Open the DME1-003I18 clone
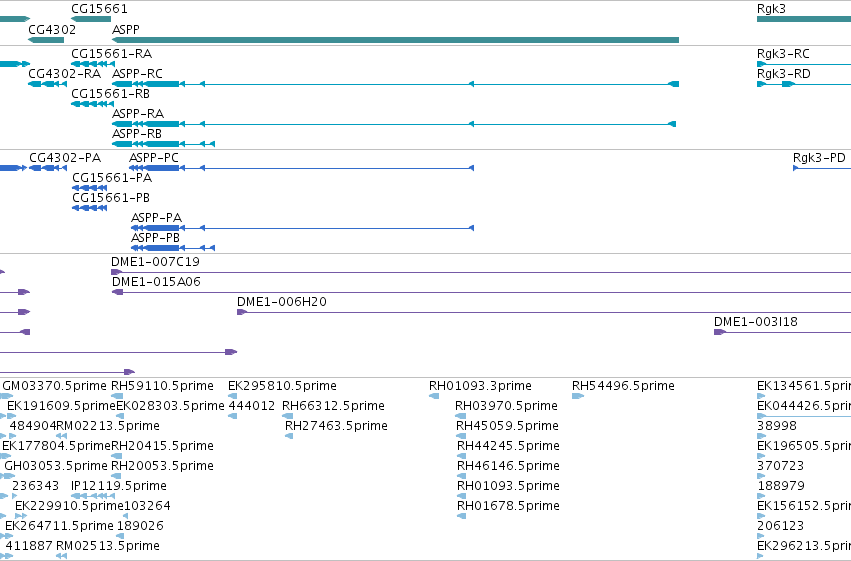Viewport: 851px width, 561px height. [x=755, y=322]
